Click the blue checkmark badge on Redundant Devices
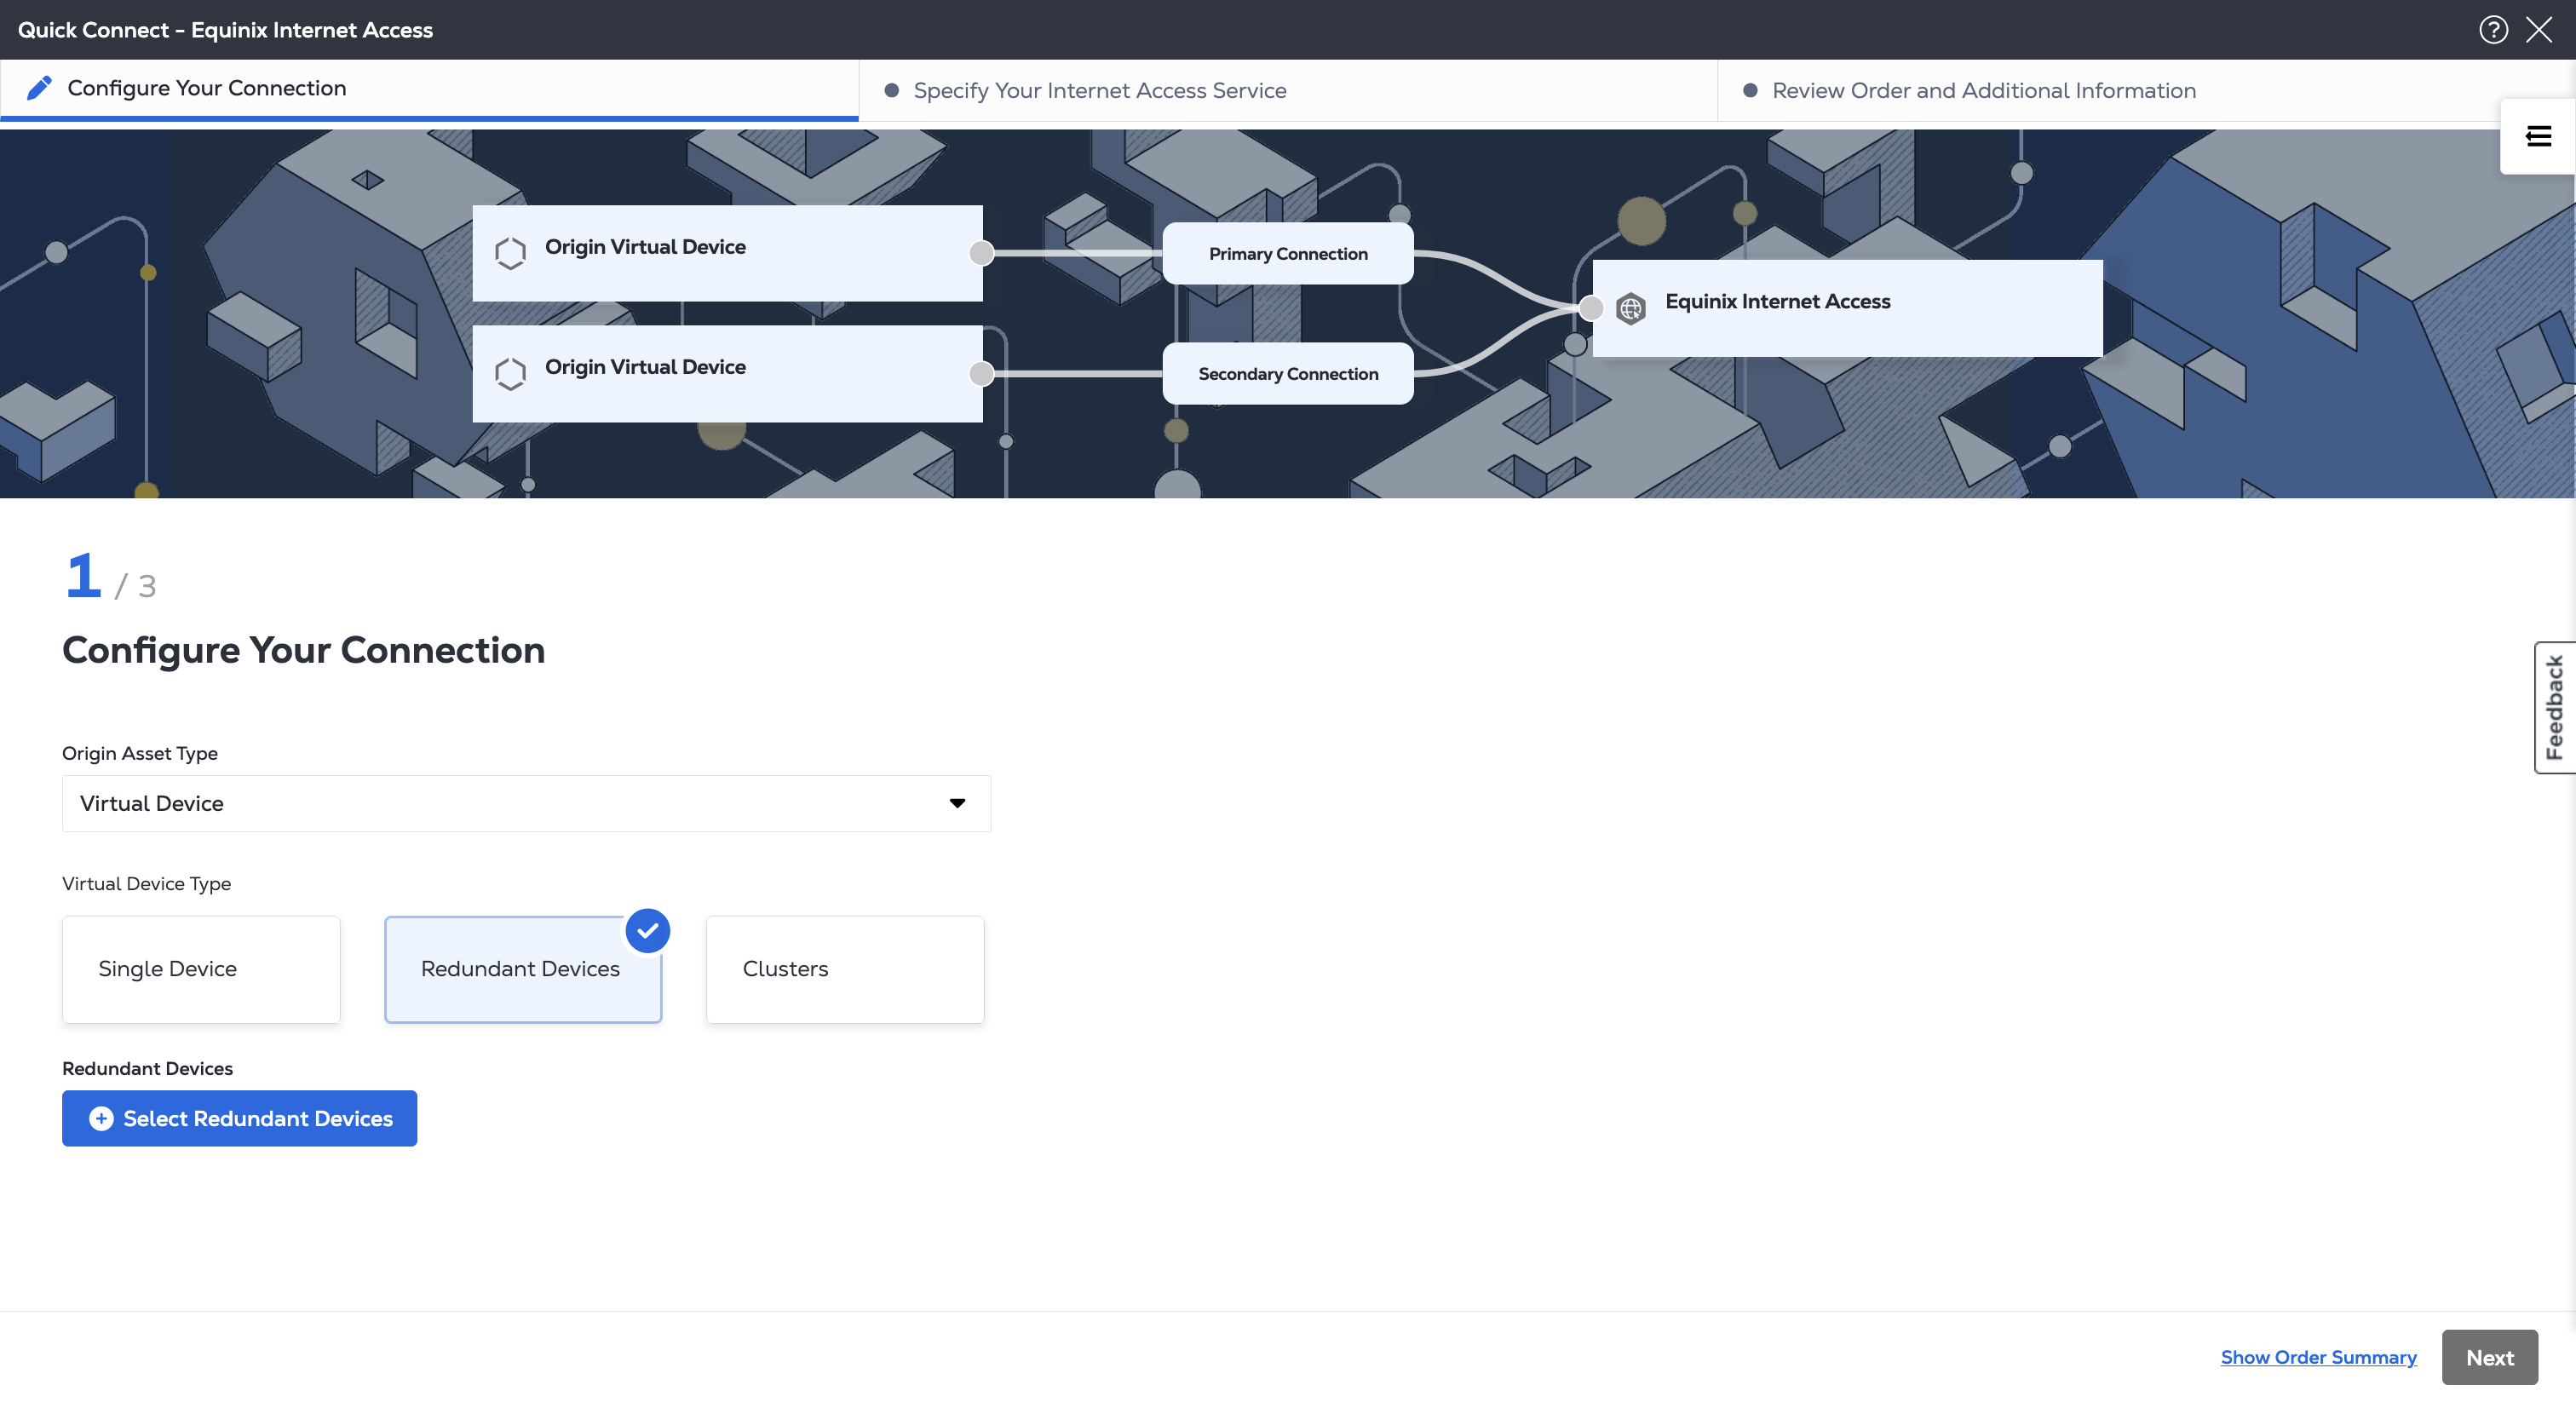This screenshot has height=1414, width=2576. (x=647, y=931)
